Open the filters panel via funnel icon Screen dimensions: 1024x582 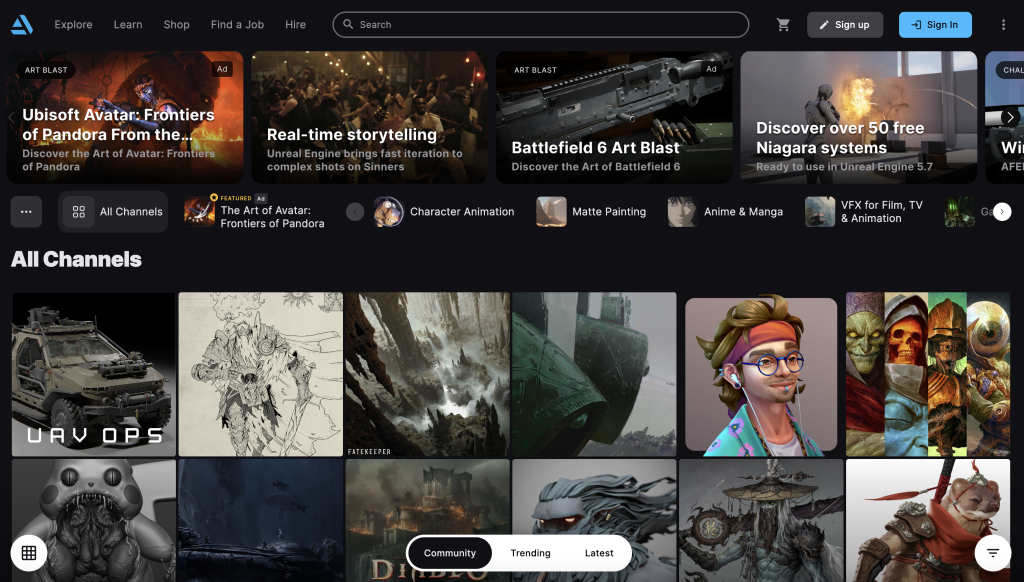[993, 552]
